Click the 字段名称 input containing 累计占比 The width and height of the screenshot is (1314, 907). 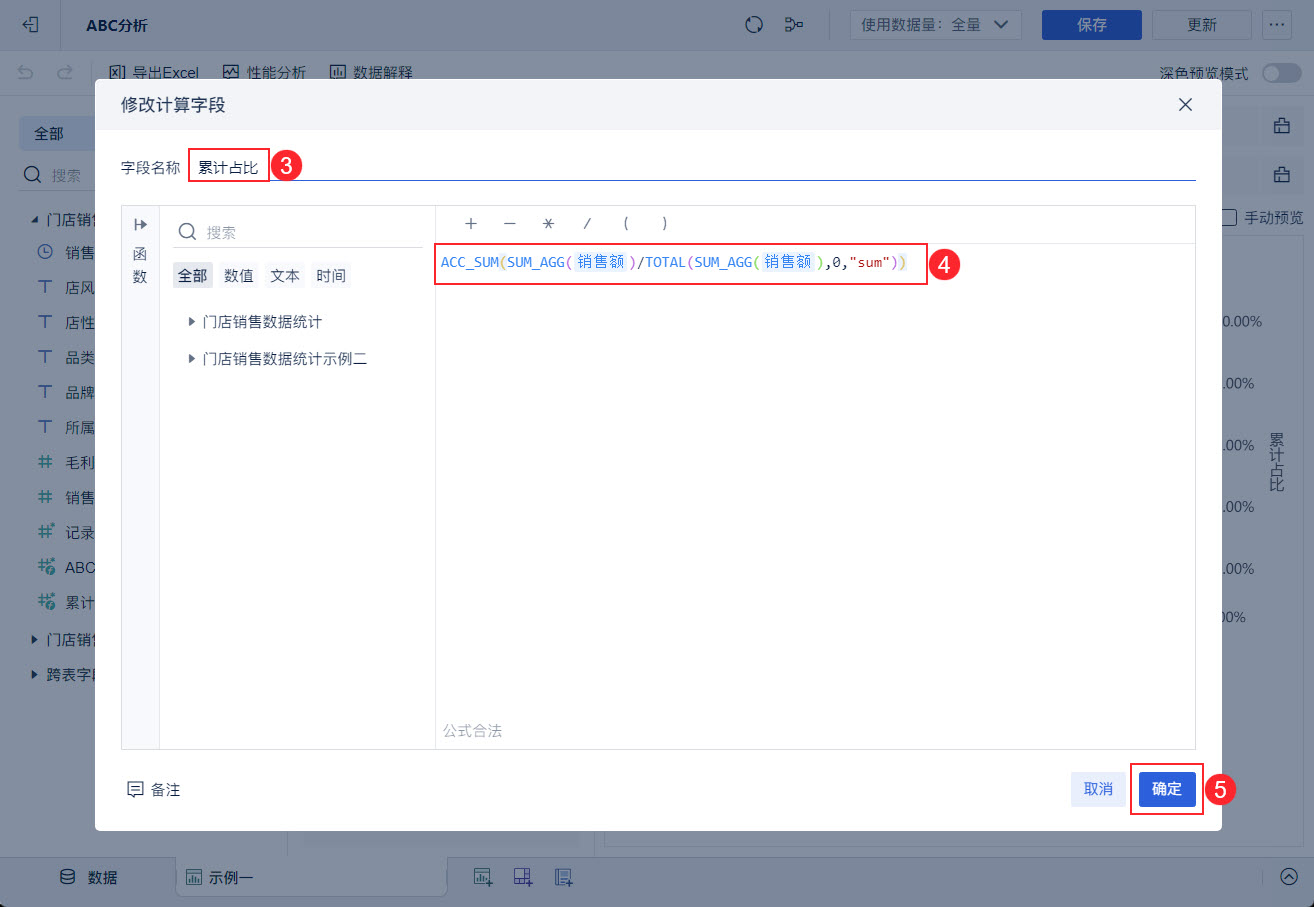click(692, 167)
